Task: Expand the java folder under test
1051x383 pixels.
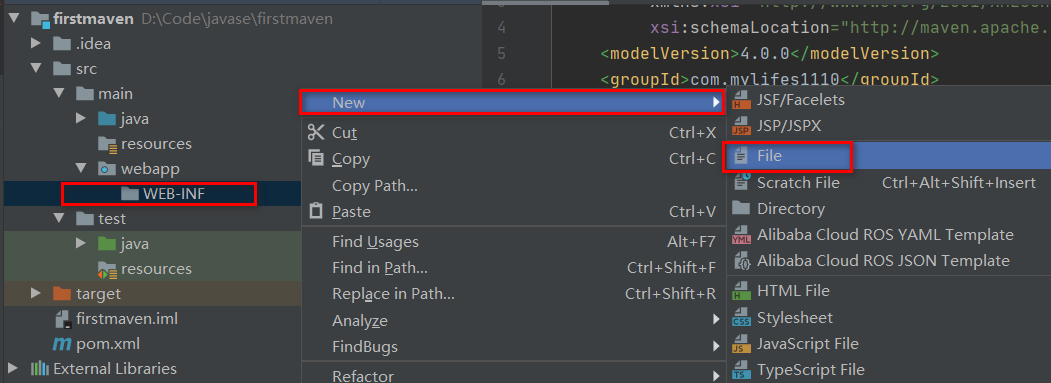Action: [81, 243]
